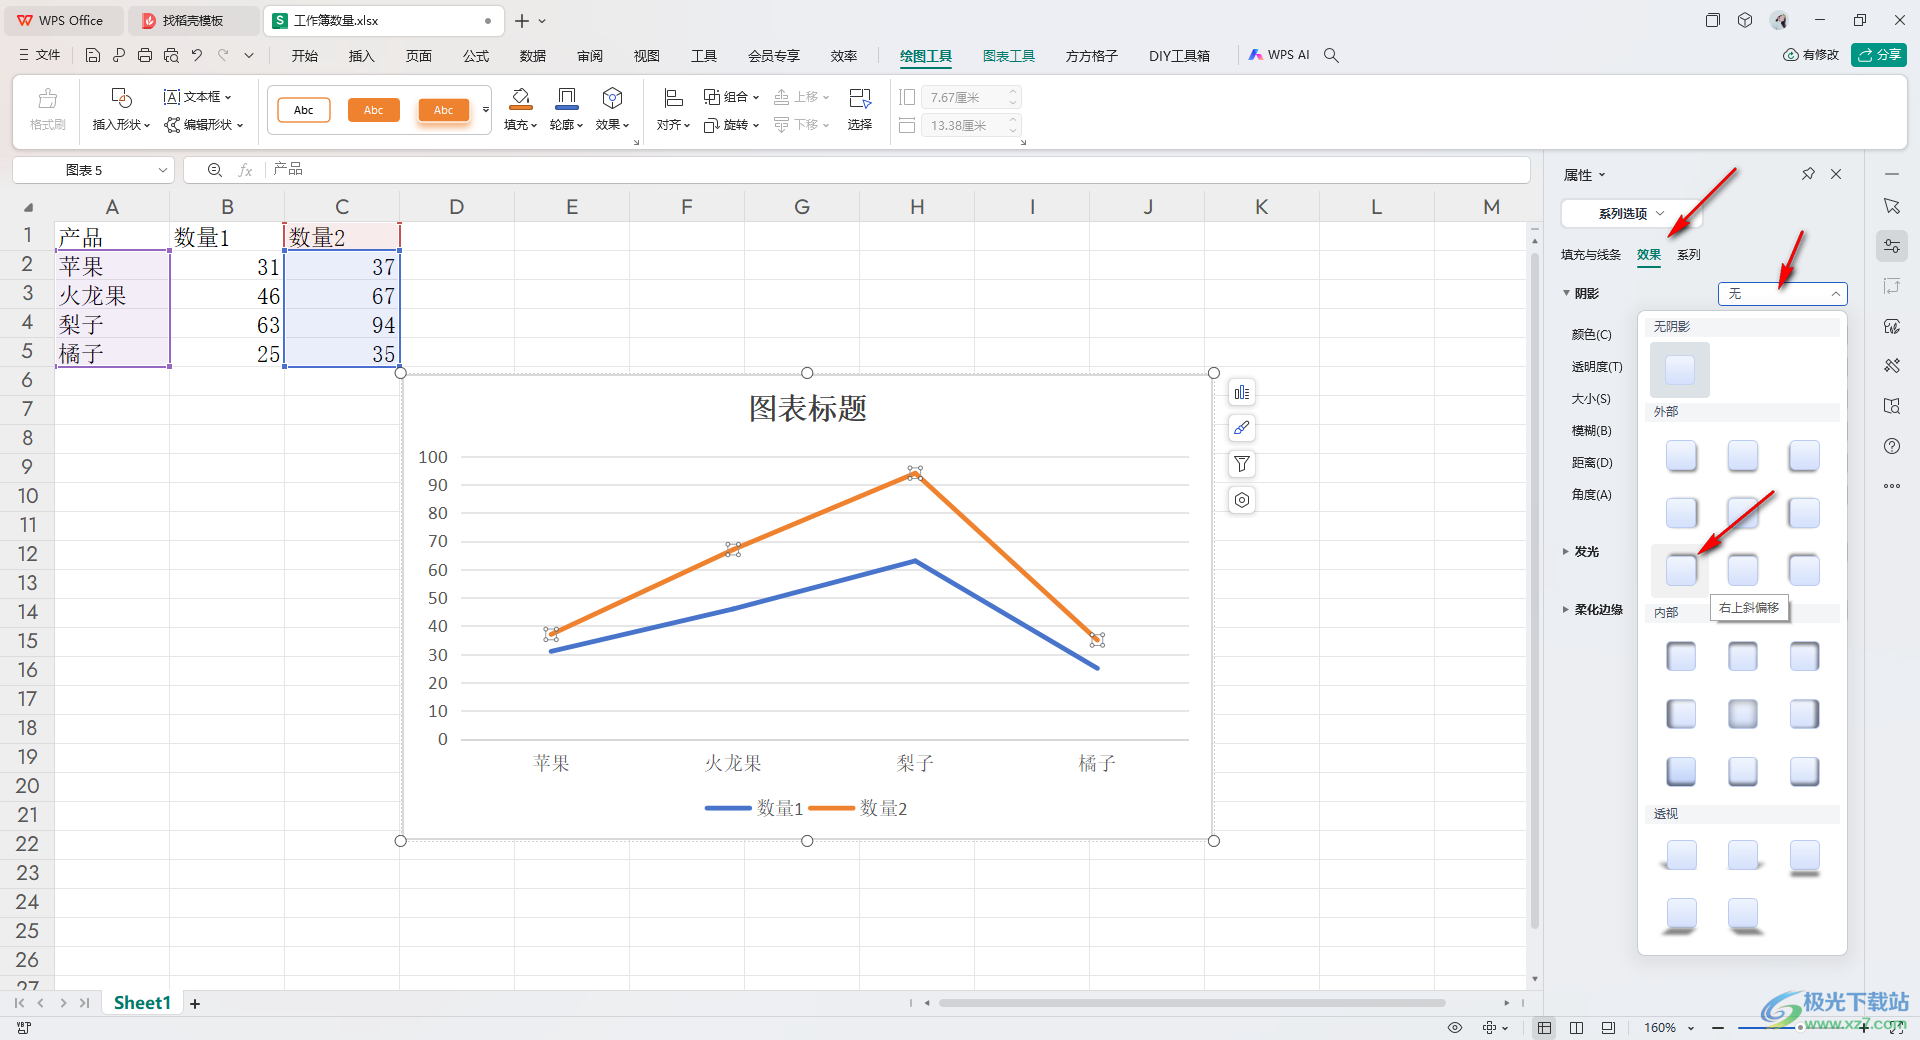Click the insert function fx icon
The height and width of the screenshot is (1040, 1920).
point(245,170)
